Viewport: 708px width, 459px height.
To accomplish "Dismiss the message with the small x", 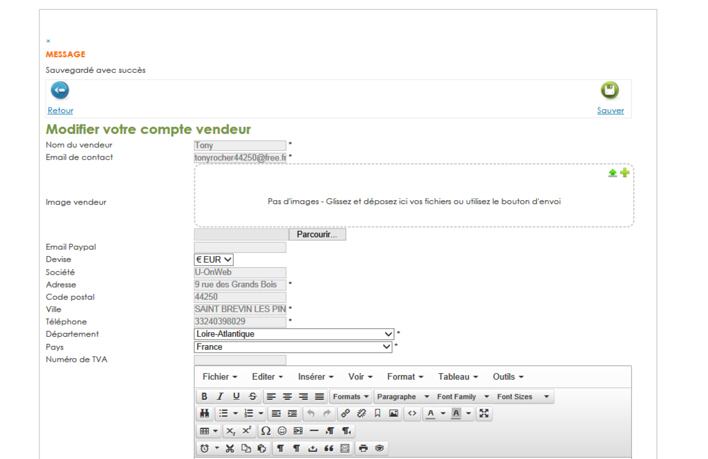I will [x=48, y=41].
